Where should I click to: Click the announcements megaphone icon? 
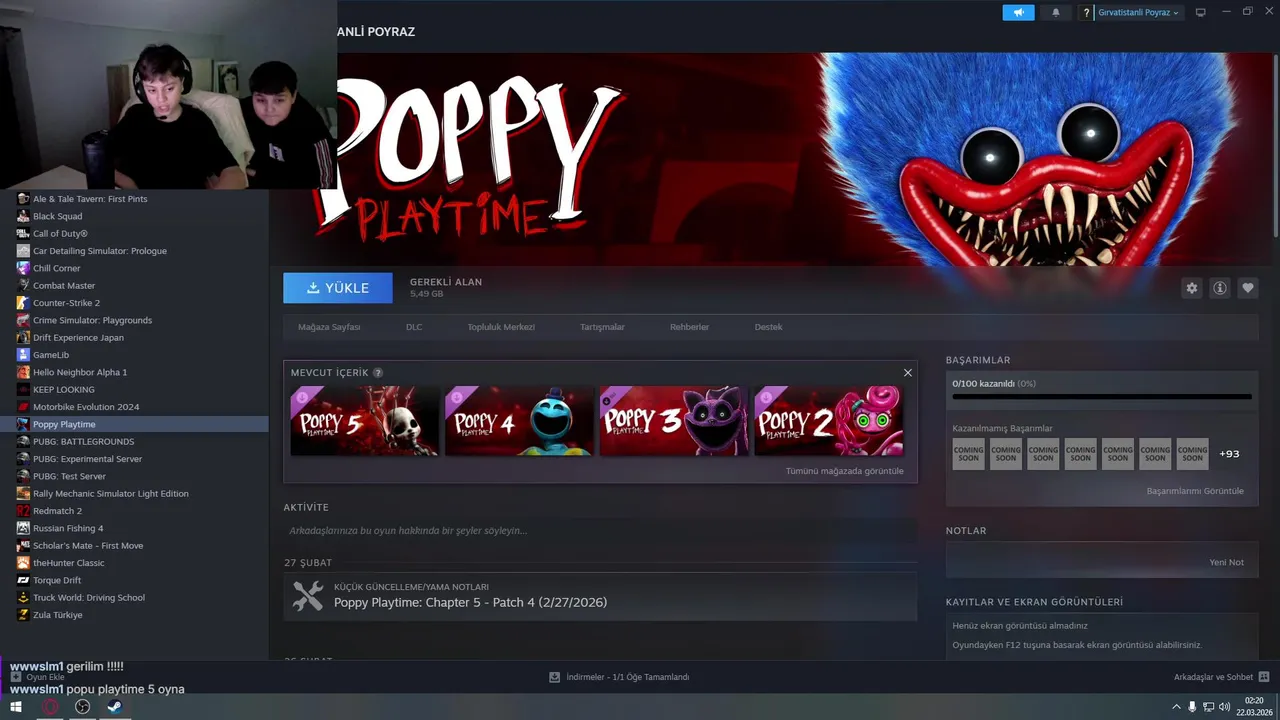[1018, 12]
